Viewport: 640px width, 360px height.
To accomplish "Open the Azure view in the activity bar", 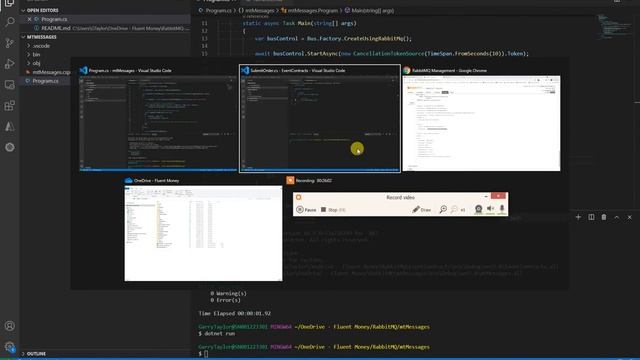I will 9,127.
